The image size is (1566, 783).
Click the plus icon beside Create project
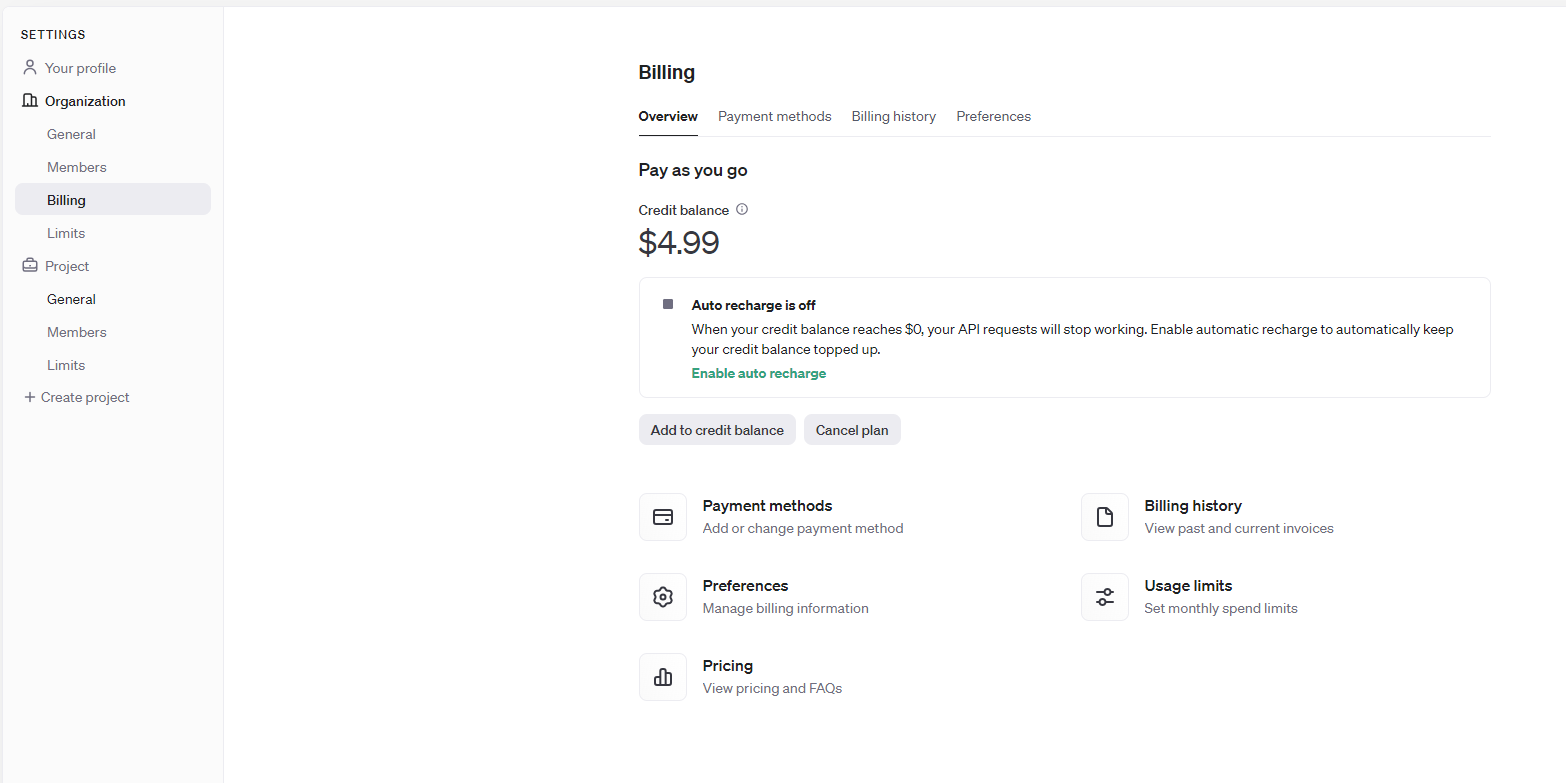[x=30, y=397]
